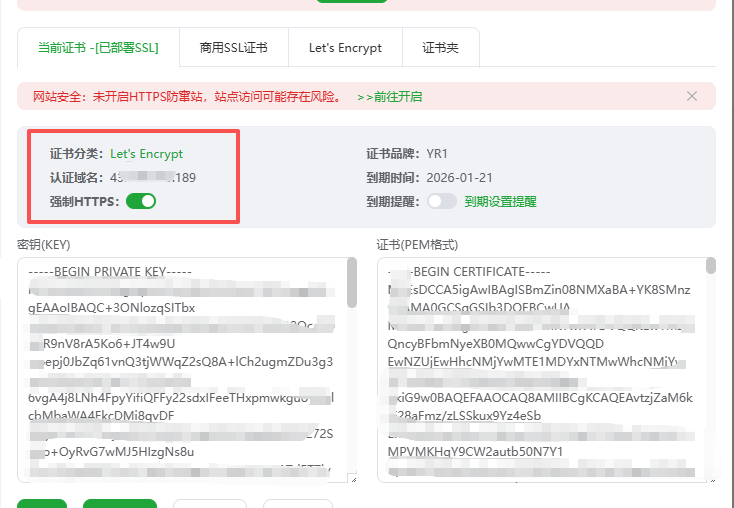
Task: Click the first white button at the bottom
Action: (x=209, y=503)
